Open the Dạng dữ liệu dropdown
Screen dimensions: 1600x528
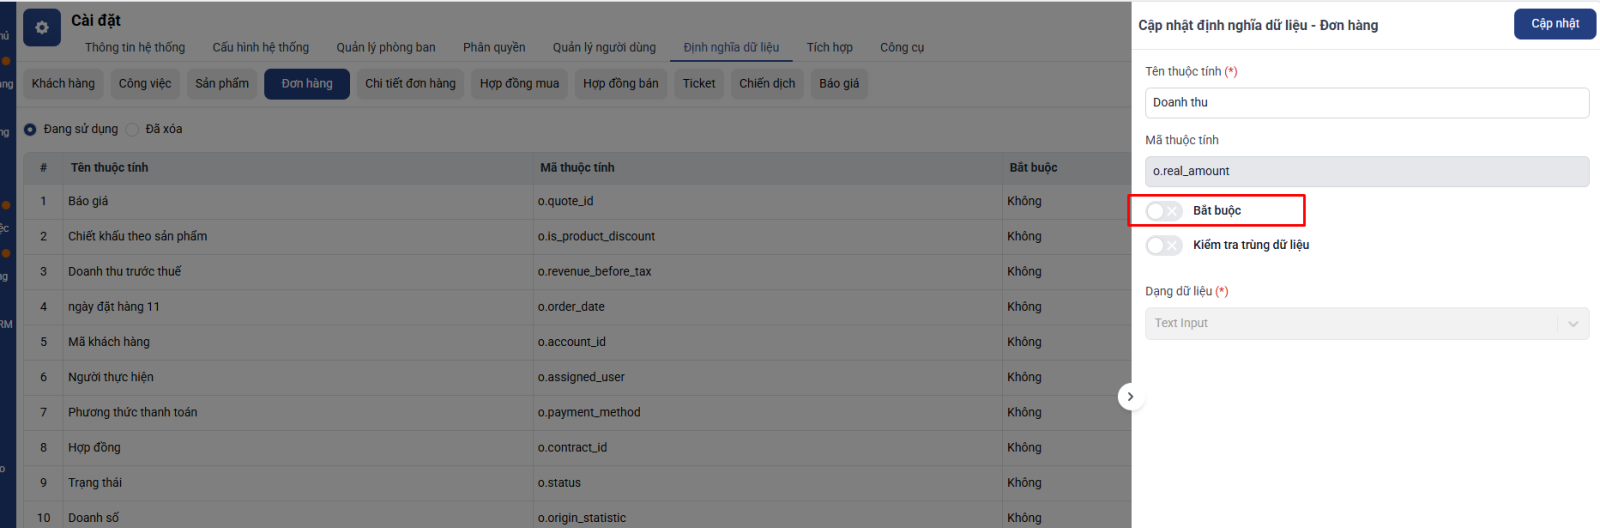(1366, 323)
